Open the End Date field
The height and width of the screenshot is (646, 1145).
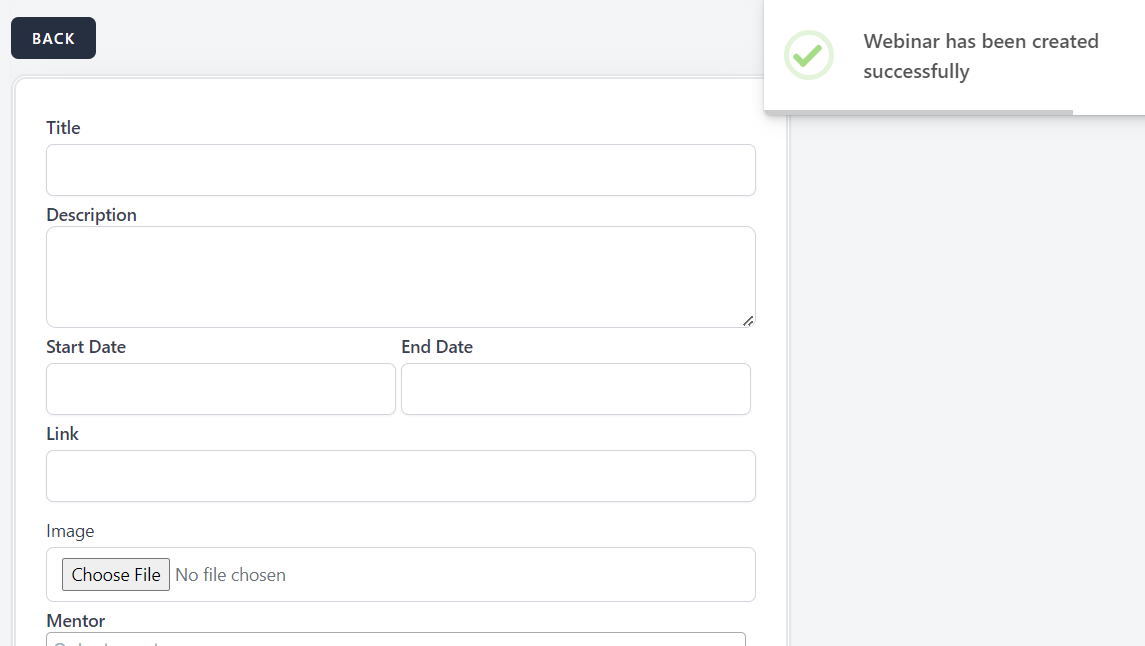click(x=575, y=389)
